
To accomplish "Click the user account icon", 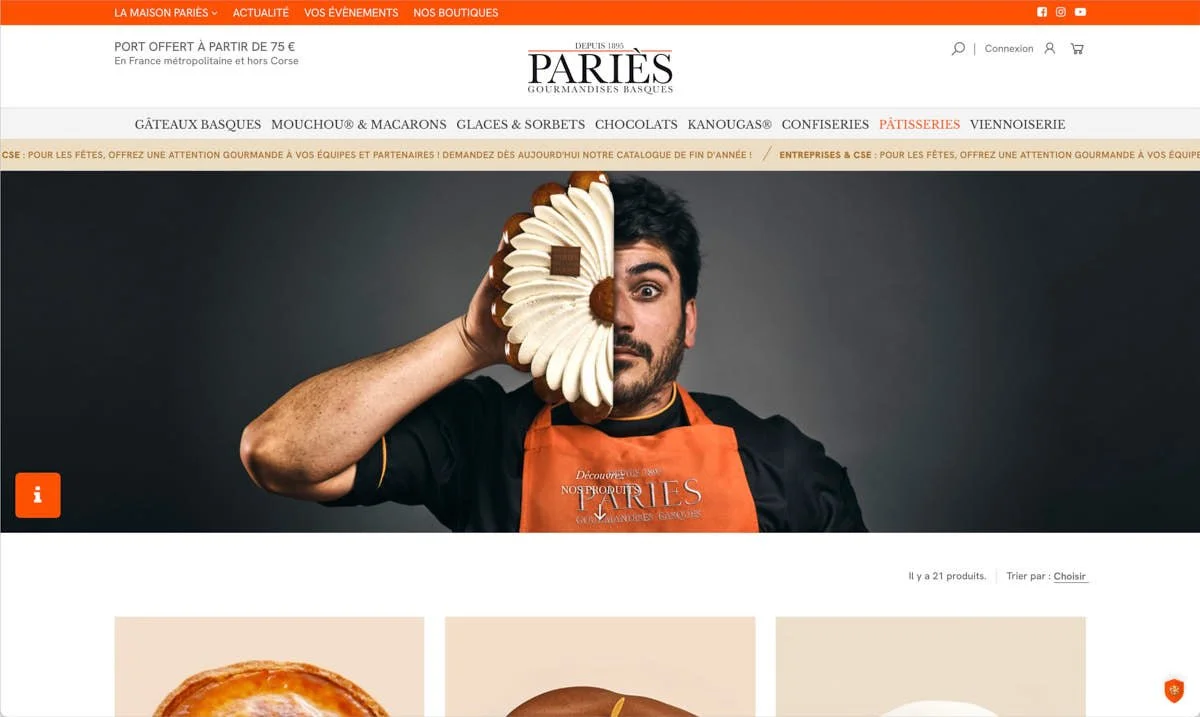I will click(1049, 48).
